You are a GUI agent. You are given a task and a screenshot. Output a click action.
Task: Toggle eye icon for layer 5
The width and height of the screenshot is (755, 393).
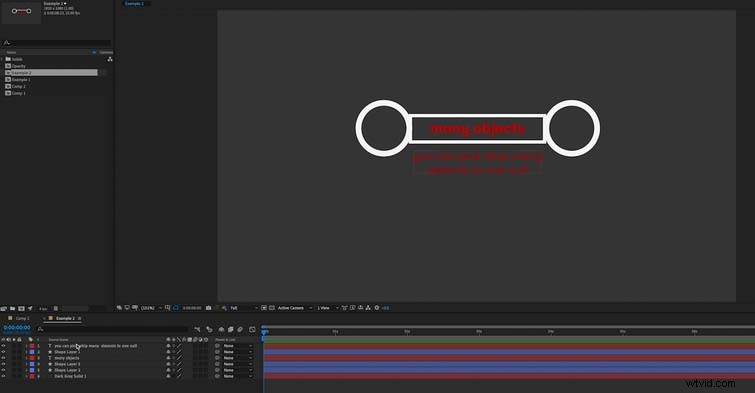pos(3,370)
